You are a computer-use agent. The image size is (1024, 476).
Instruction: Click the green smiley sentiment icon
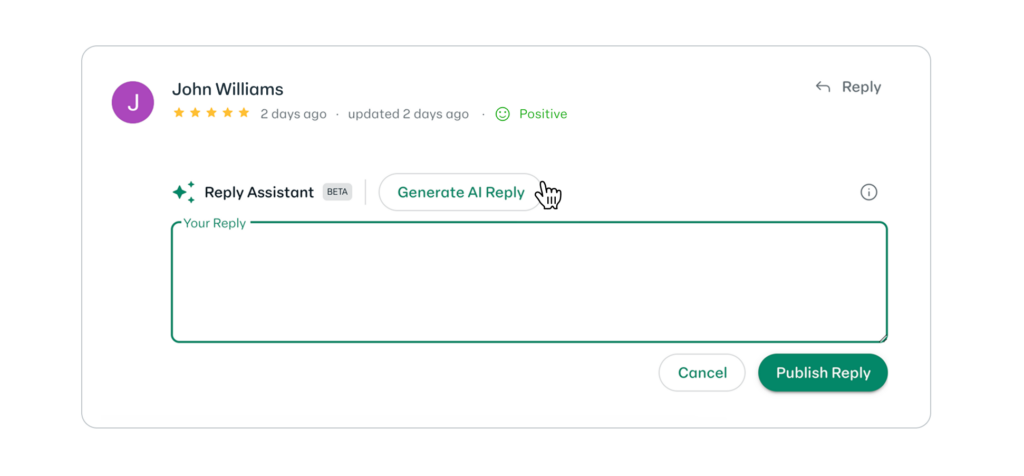[x=502, y=114]
